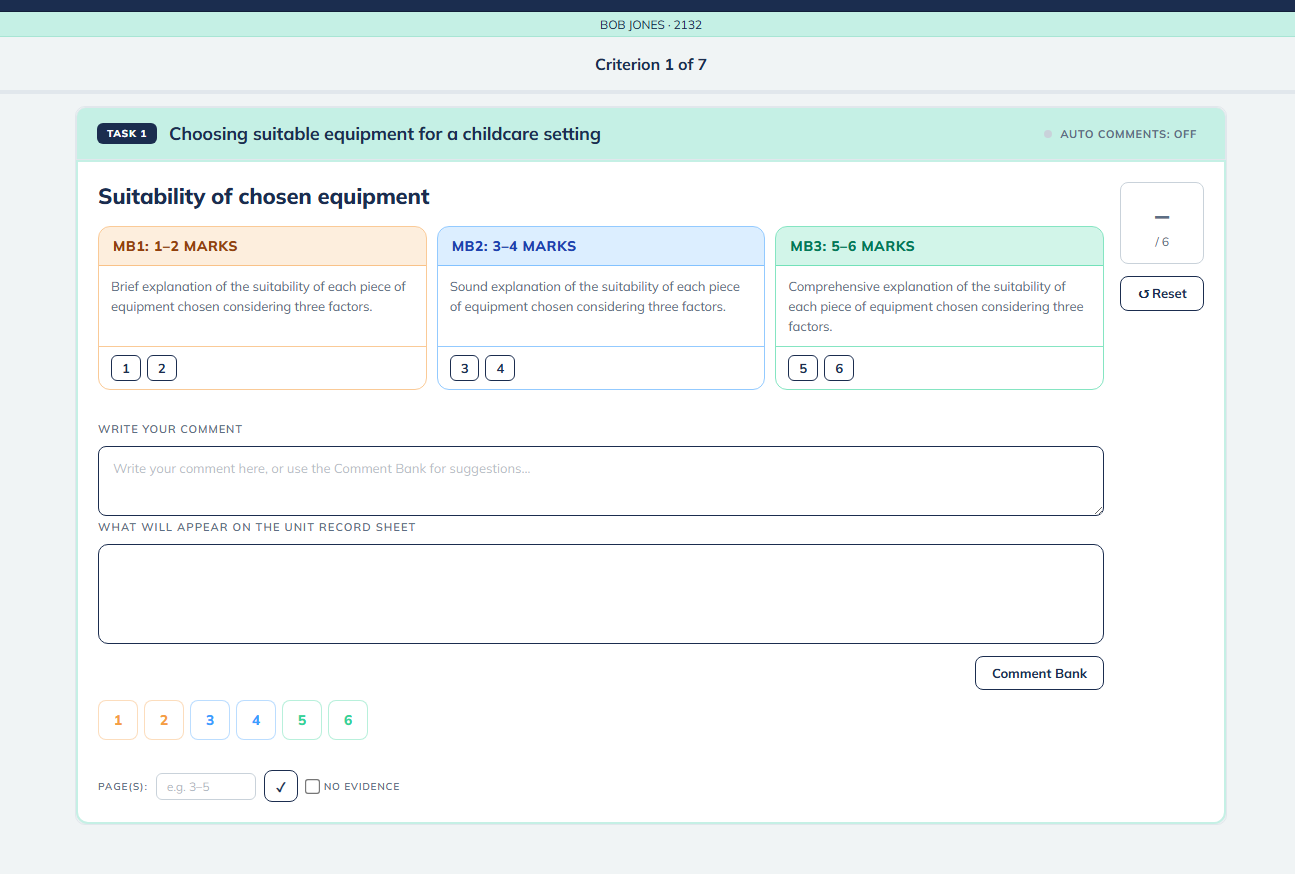Click the green 6 quick-mark swatch
1295x874 pixels.
pos(348,720)
